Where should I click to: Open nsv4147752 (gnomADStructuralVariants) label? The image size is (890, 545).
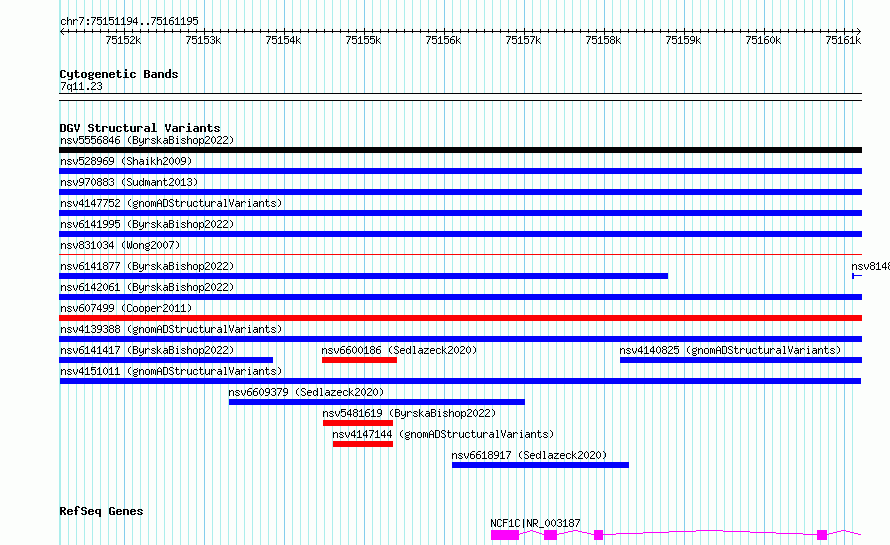(171, 203)
